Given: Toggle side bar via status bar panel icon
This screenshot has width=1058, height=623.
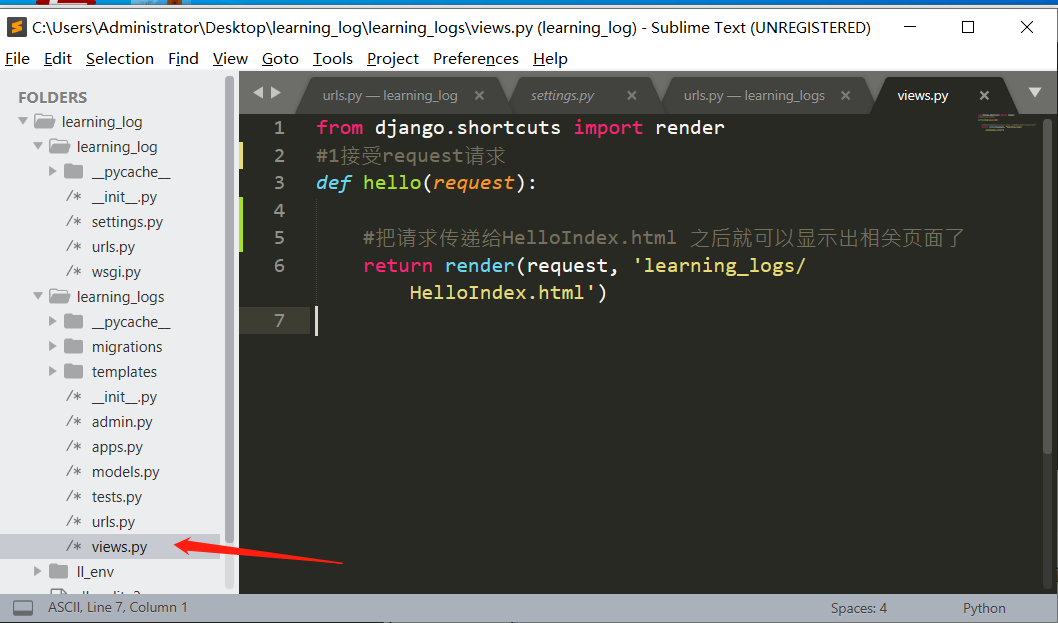Looking at the screenshot, I should click(x=23, y=607).
